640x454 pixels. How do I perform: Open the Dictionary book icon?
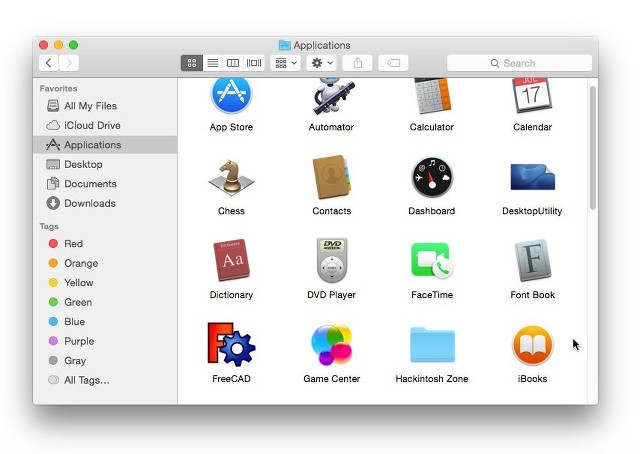[231, 260]
